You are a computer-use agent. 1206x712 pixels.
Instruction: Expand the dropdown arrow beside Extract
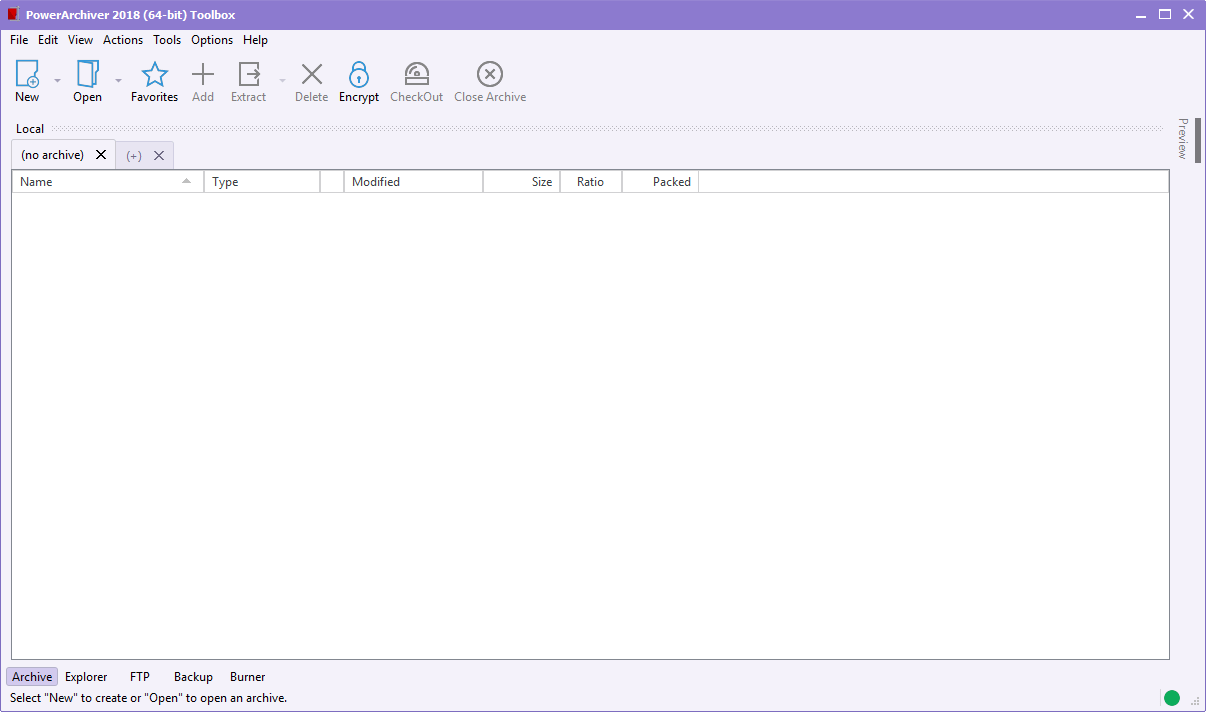(282, 80)
